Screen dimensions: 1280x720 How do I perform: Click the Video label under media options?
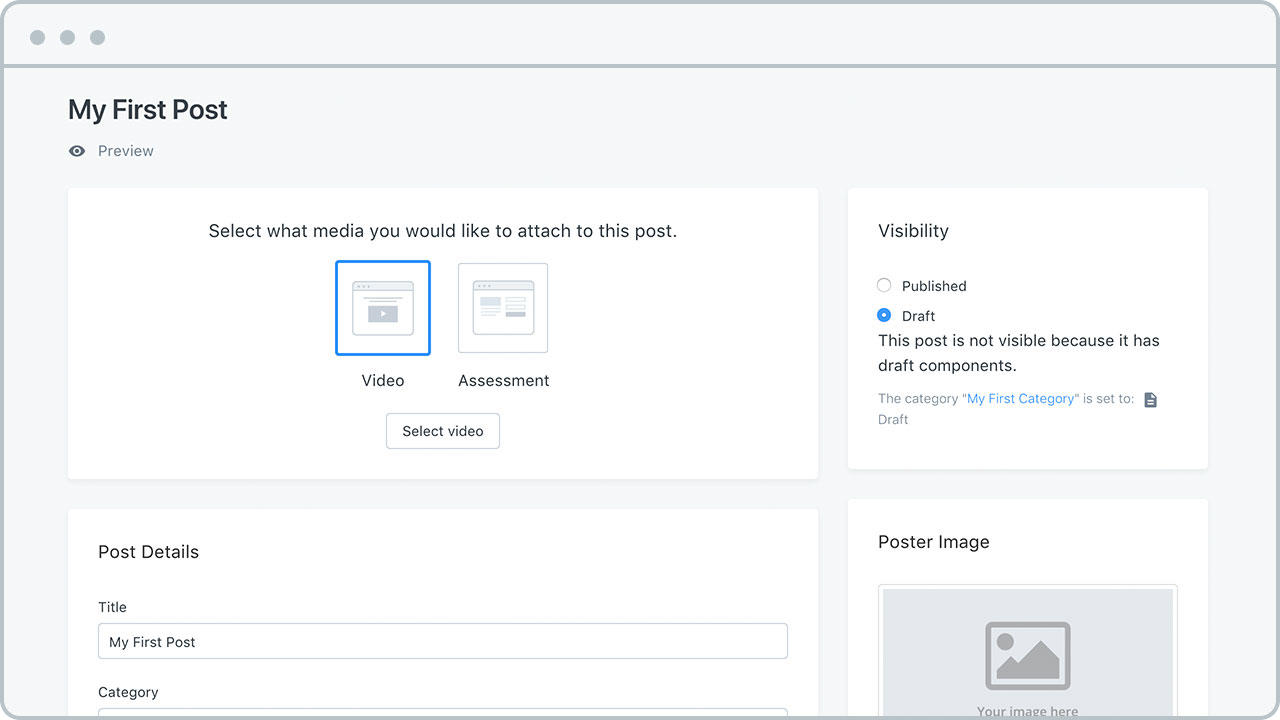383,380
